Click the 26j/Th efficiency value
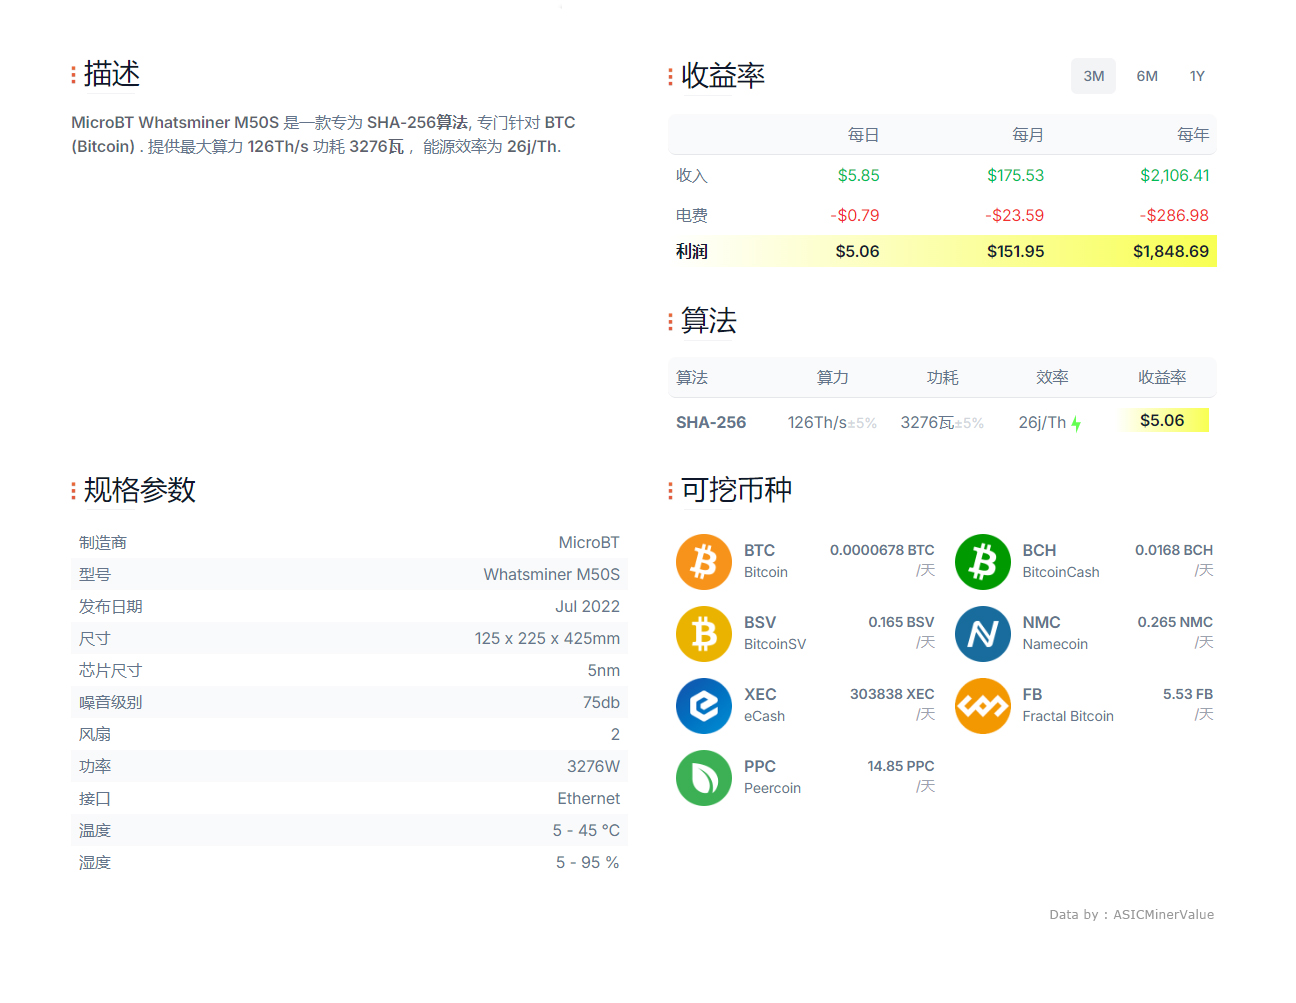 coord(1042,422)
